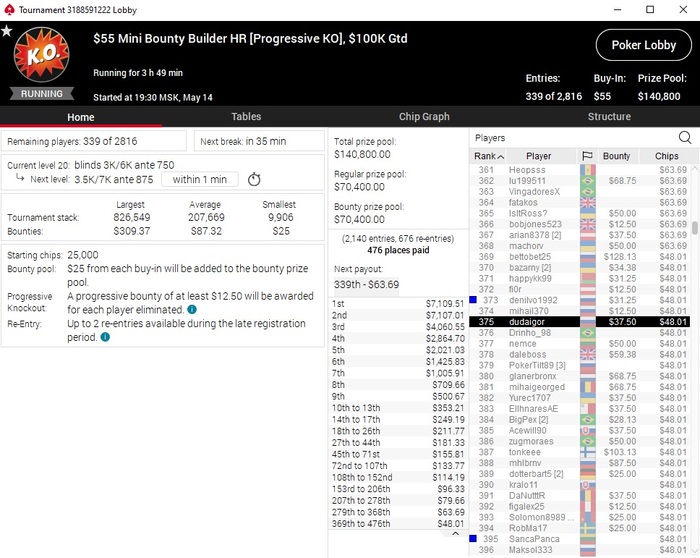Select player mihaigeorged row
Screen dimensions: 700x558
pyautogui.click(x=579, y=387)
